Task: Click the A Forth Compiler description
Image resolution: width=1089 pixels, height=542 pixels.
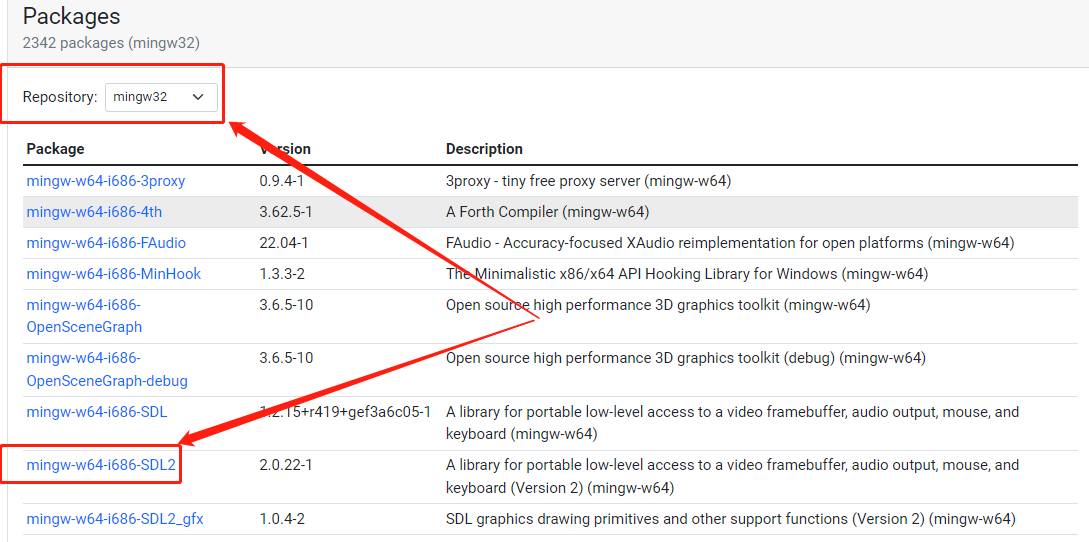Action: coord(547,212)
